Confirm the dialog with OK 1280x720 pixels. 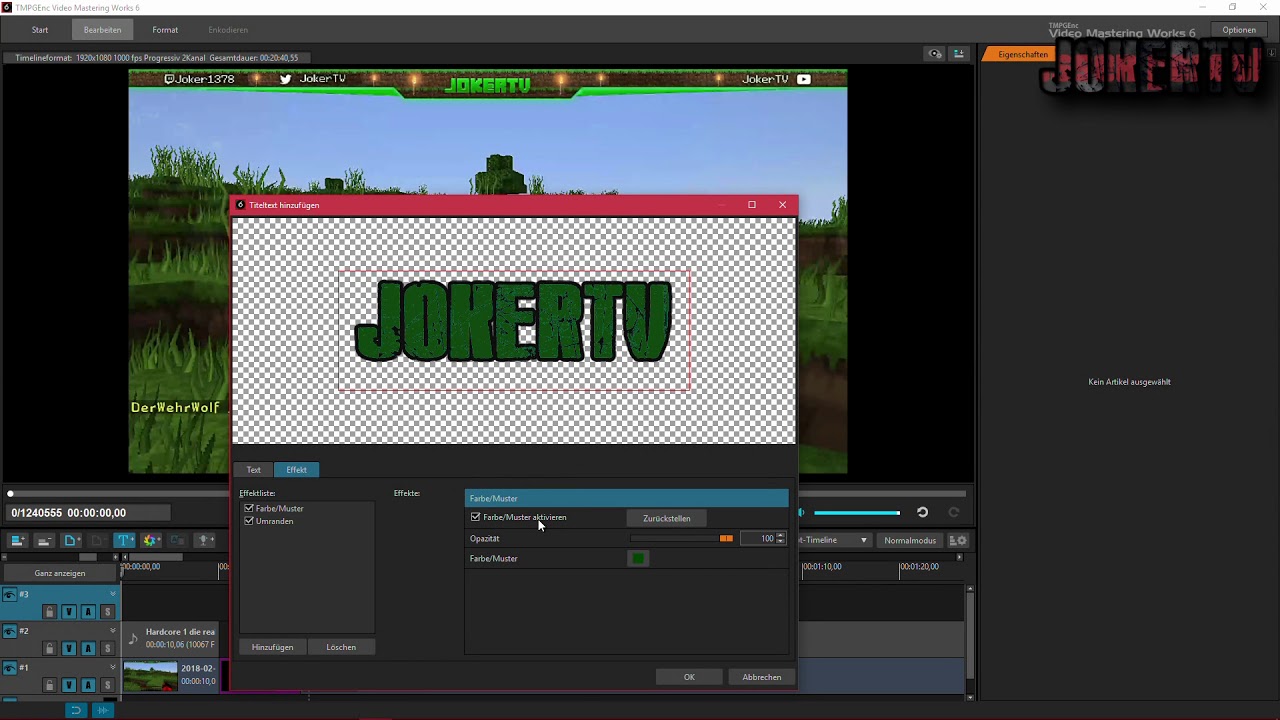(689, 677)
